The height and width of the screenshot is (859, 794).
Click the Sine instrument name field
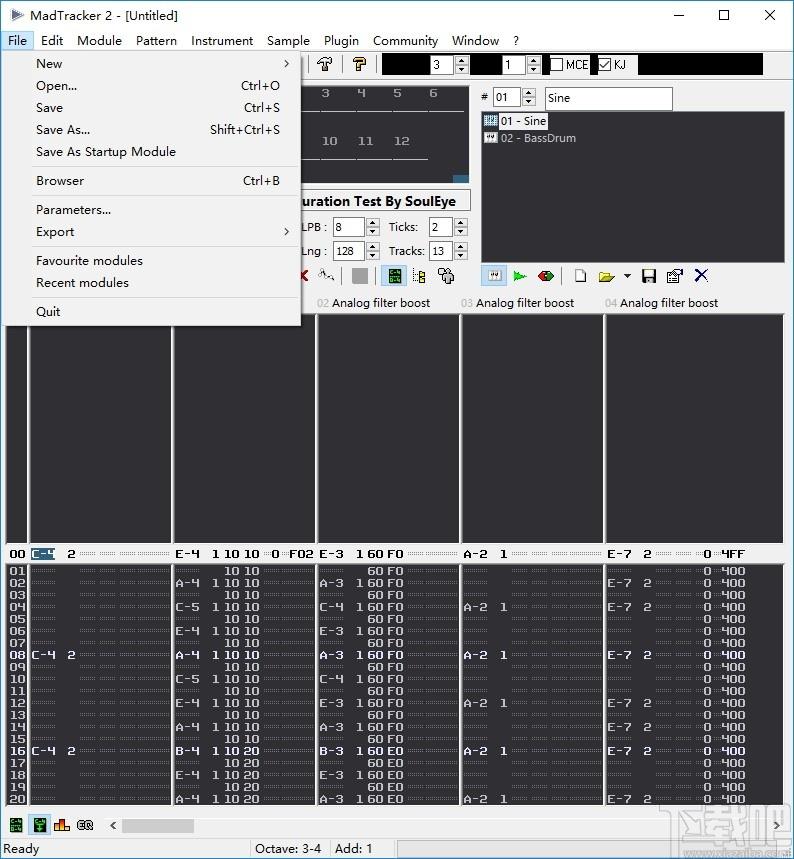tap(608, 98)
